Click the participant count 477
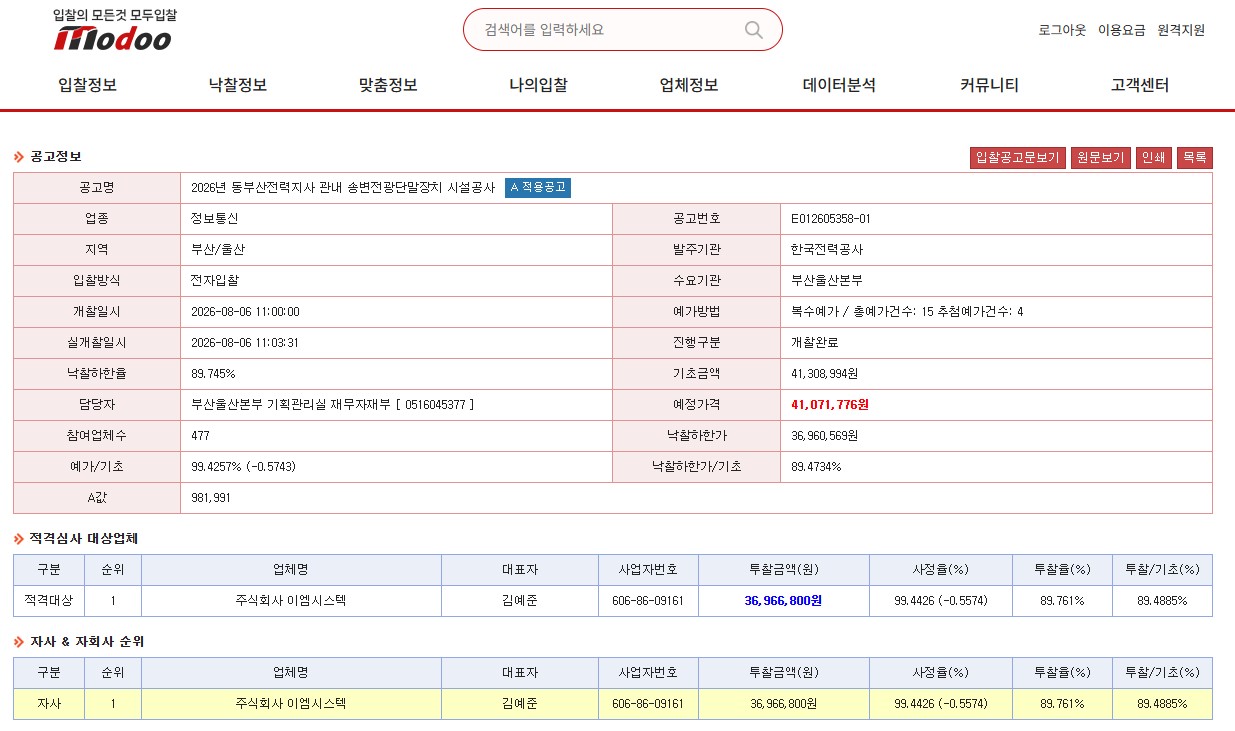Viewport: 1235px width, 731px height. 200,436
